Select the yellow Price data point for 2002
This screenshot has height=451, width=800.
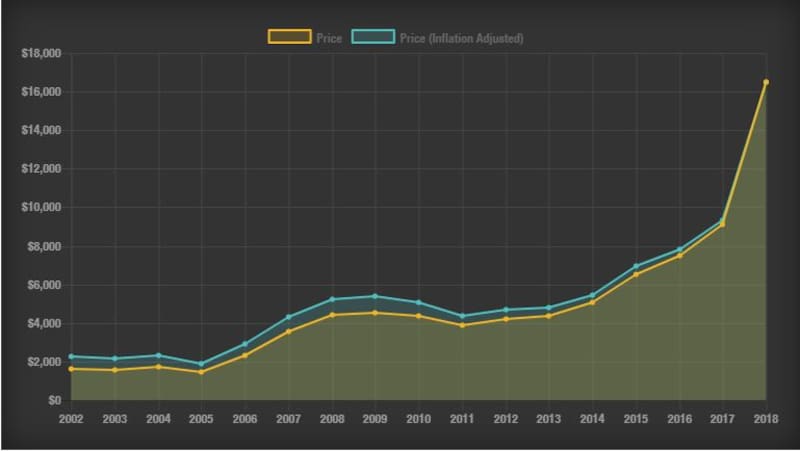pyautogui.click(x=71, y=369)
